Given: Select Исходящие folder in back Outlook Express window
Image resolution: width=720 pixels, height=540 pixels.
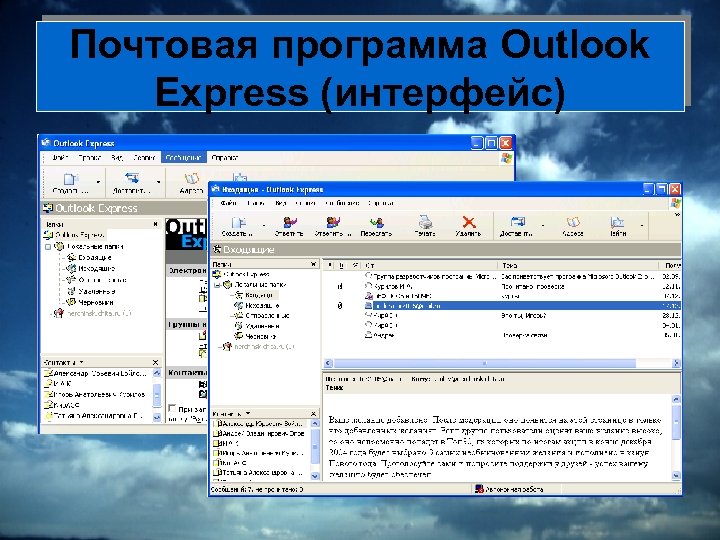Looking at the screenshot, I should (96, 269).
